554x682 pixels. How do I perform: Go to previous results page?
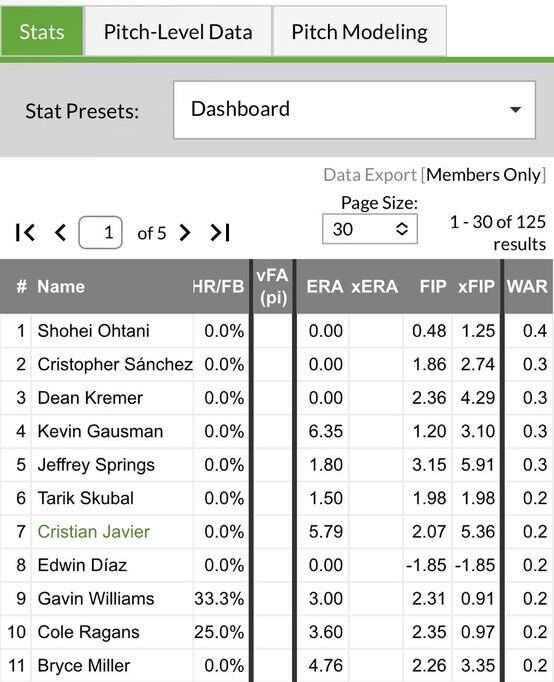pos(61,233)
